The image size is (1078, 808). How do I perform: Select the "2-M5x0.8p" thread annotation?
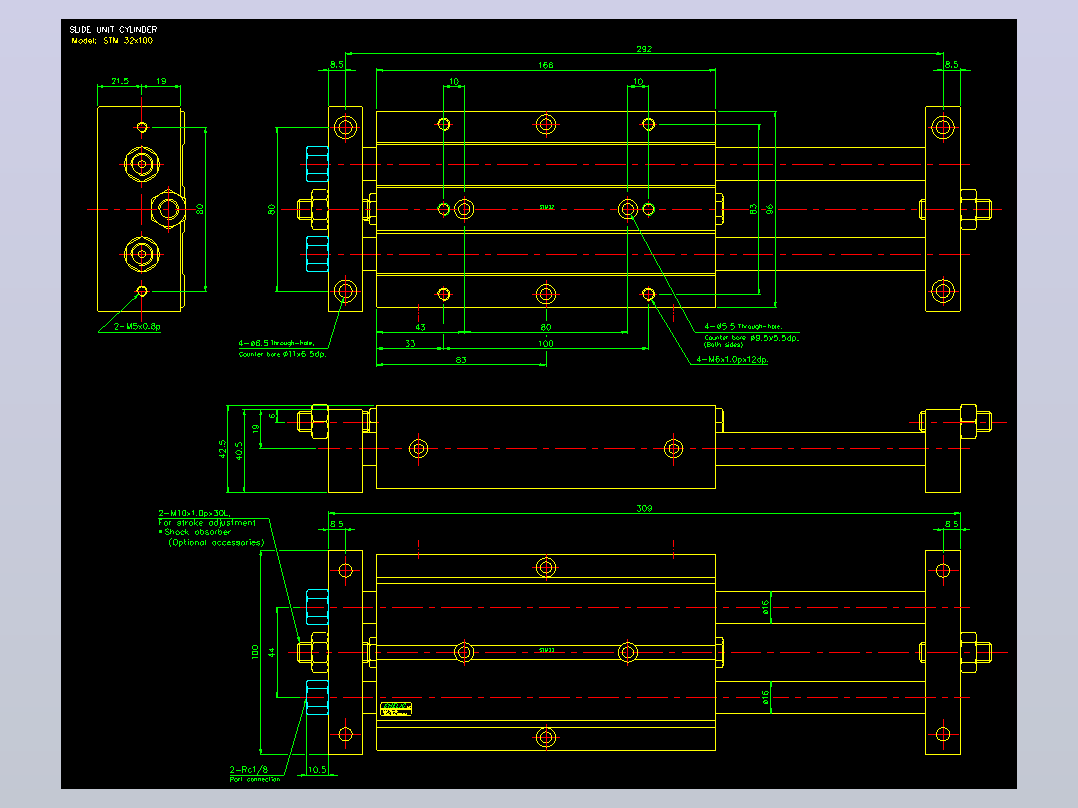click(137, 327)
